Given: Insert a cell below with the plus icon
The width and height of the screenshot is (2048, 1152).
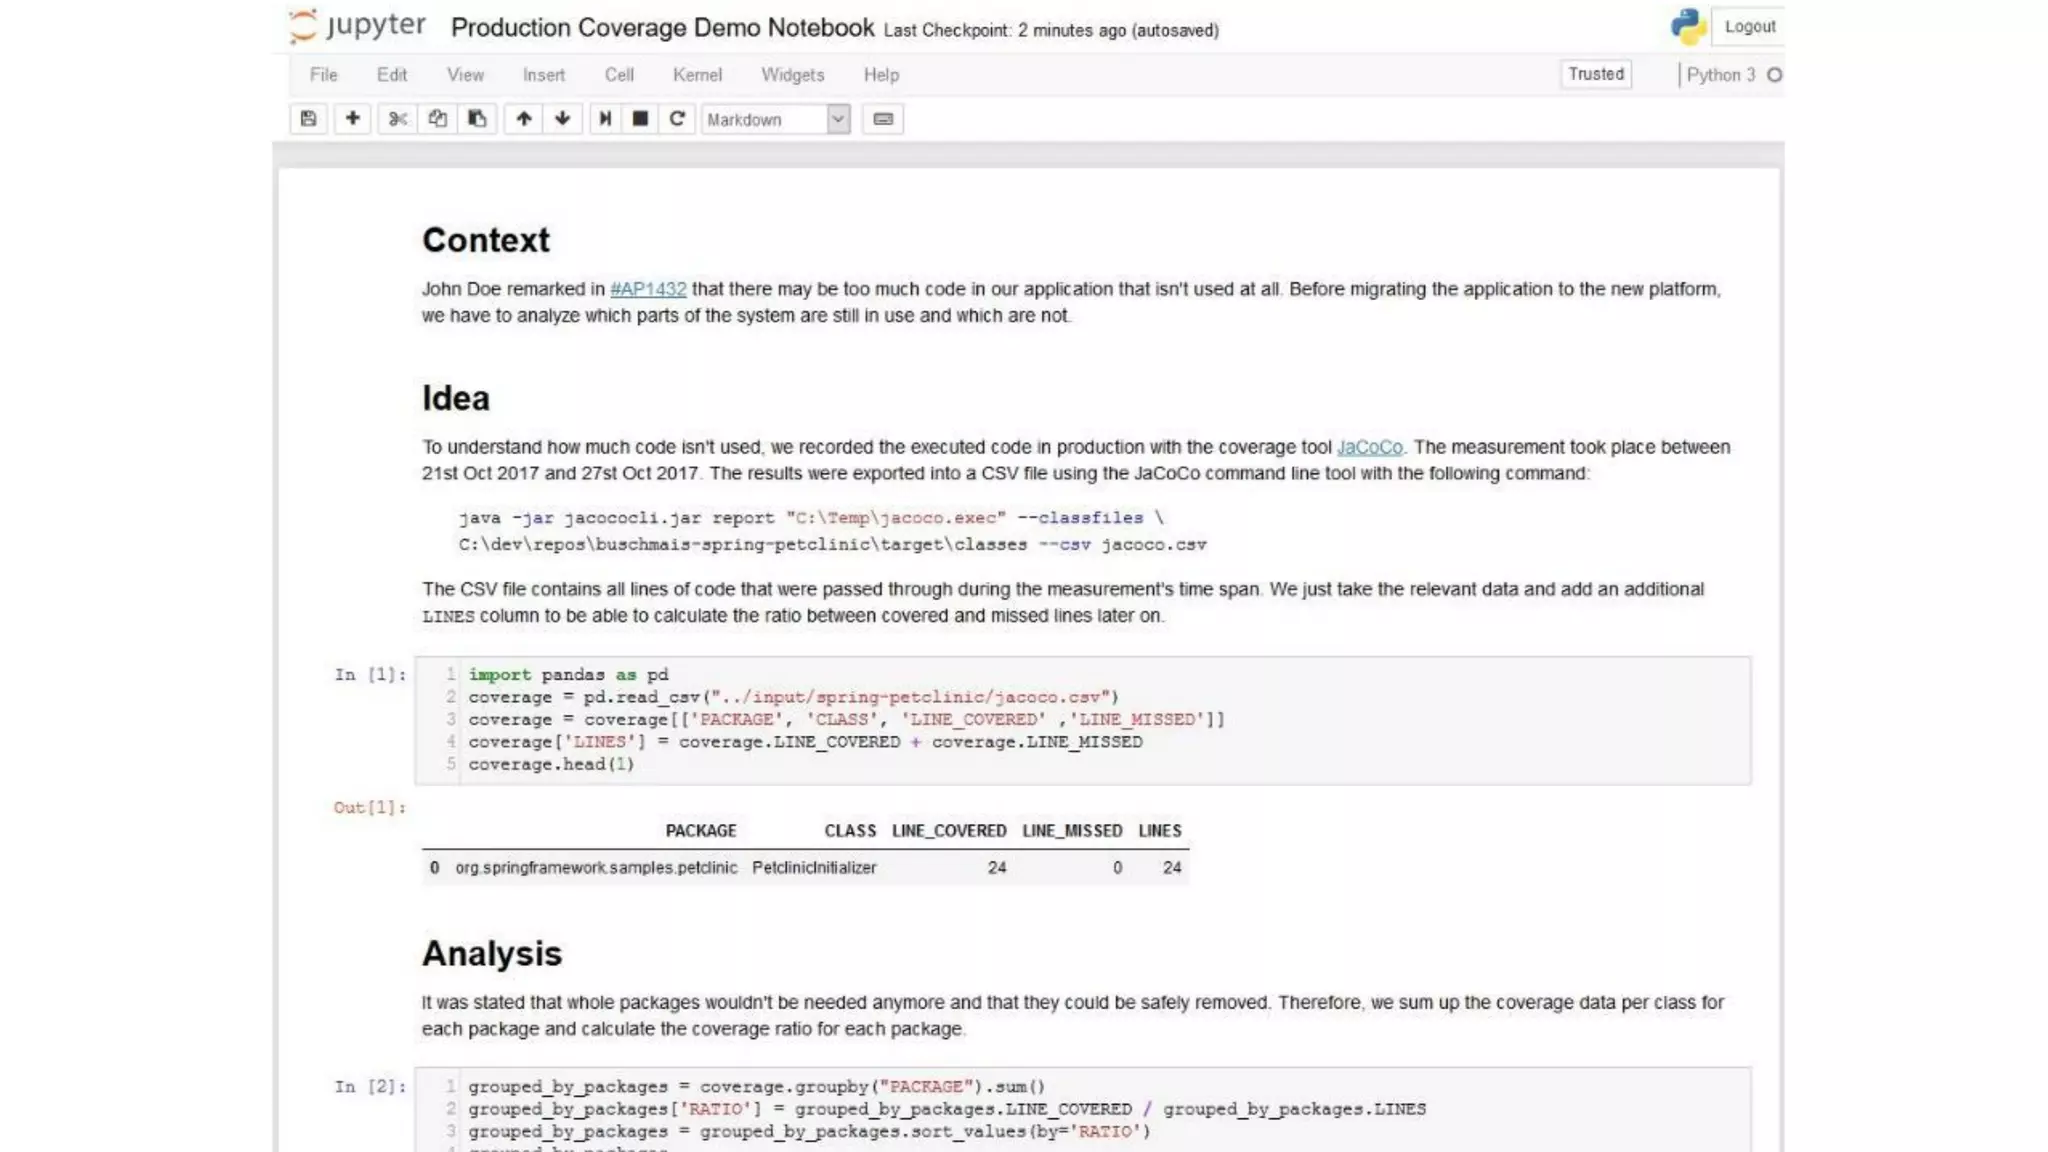Looking at the screenshot, I should click(x=352, y=119).
